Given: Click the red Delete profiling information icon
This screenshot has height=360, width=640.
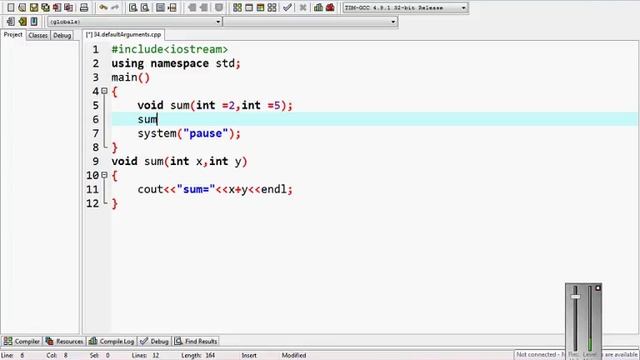Looking at the screenshot, I should 330,7.
